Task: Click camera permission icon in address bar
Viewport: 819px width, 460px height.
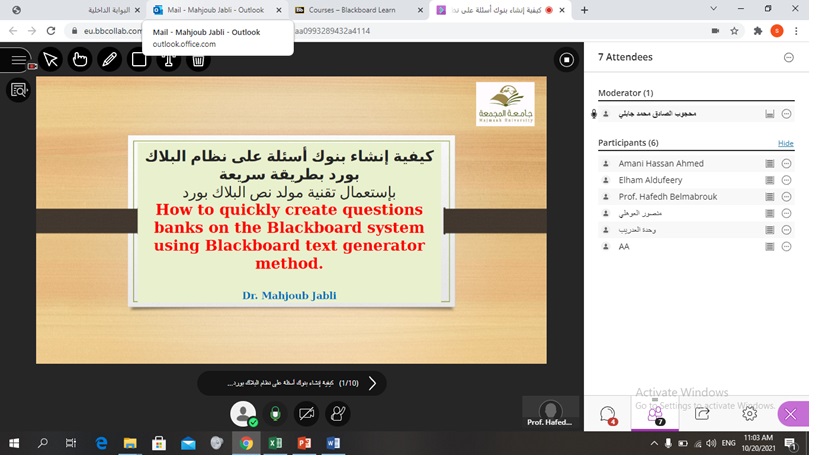Action: click(x=715, y=31)
